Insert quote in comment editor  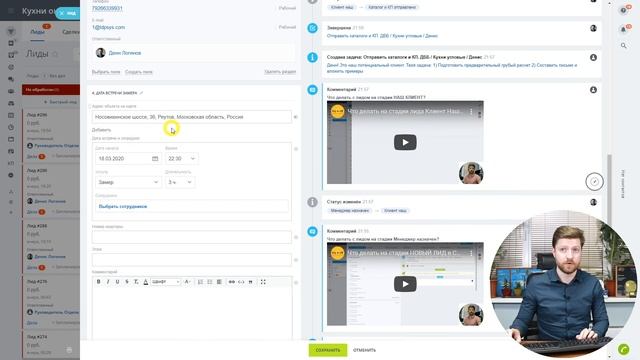tap(250, 282)
